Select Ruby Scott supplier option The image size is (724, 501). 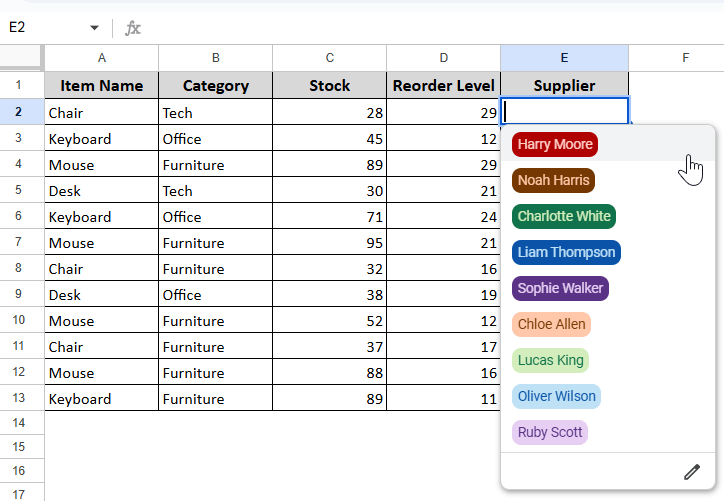[550, 432]
